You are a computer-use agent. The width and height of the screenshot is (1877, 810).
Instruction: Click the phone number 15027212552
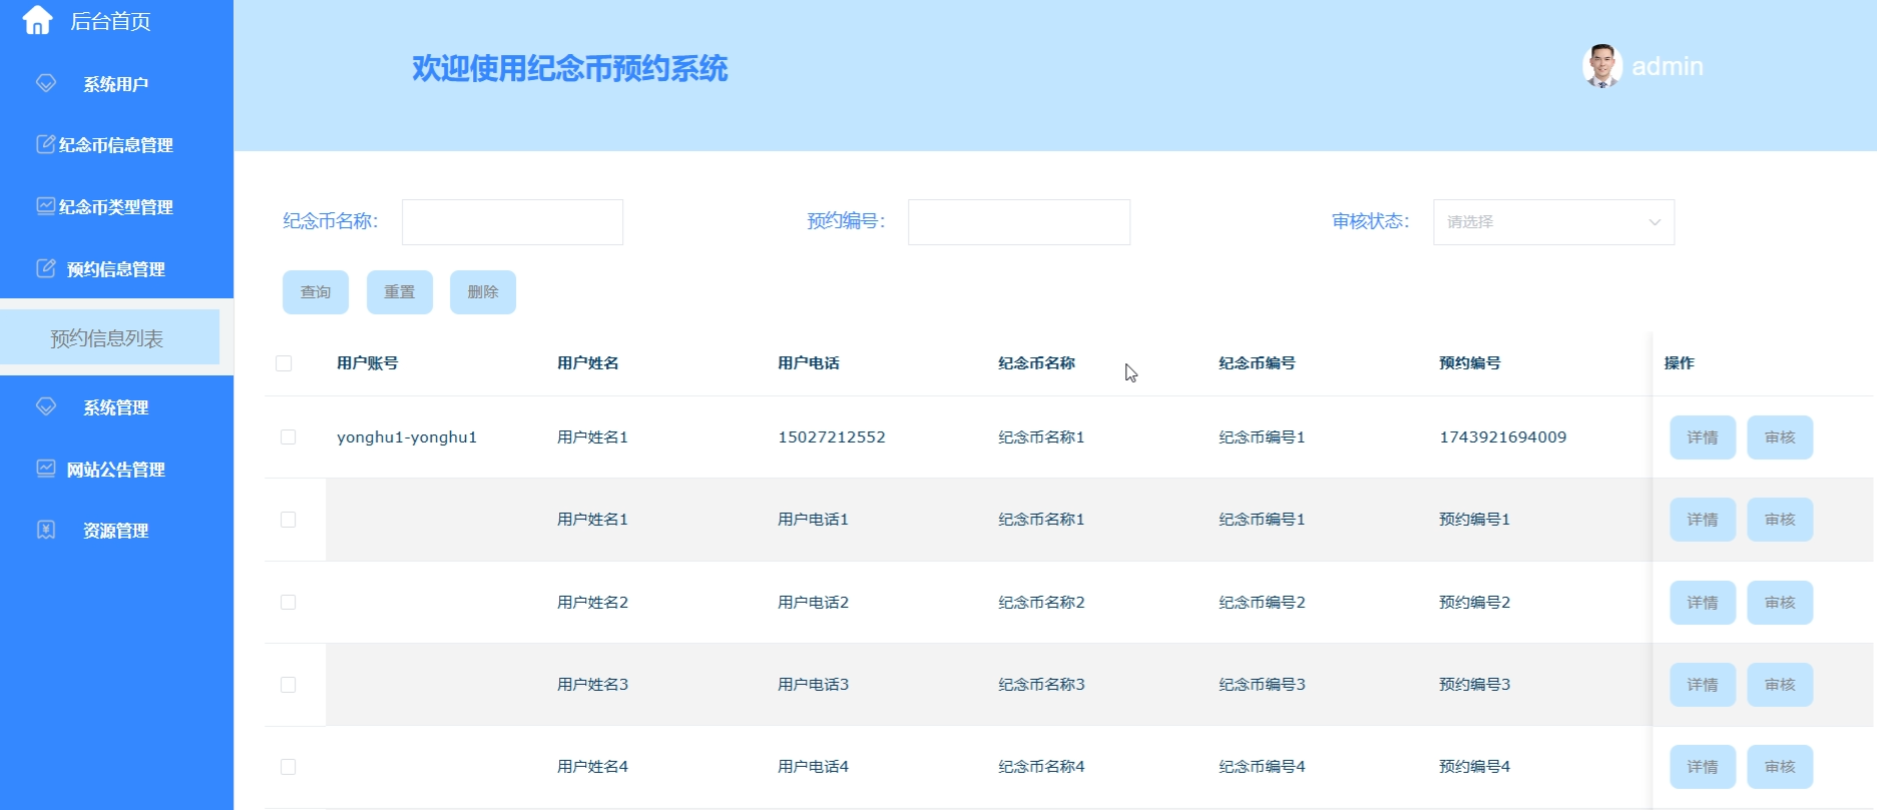831,437
